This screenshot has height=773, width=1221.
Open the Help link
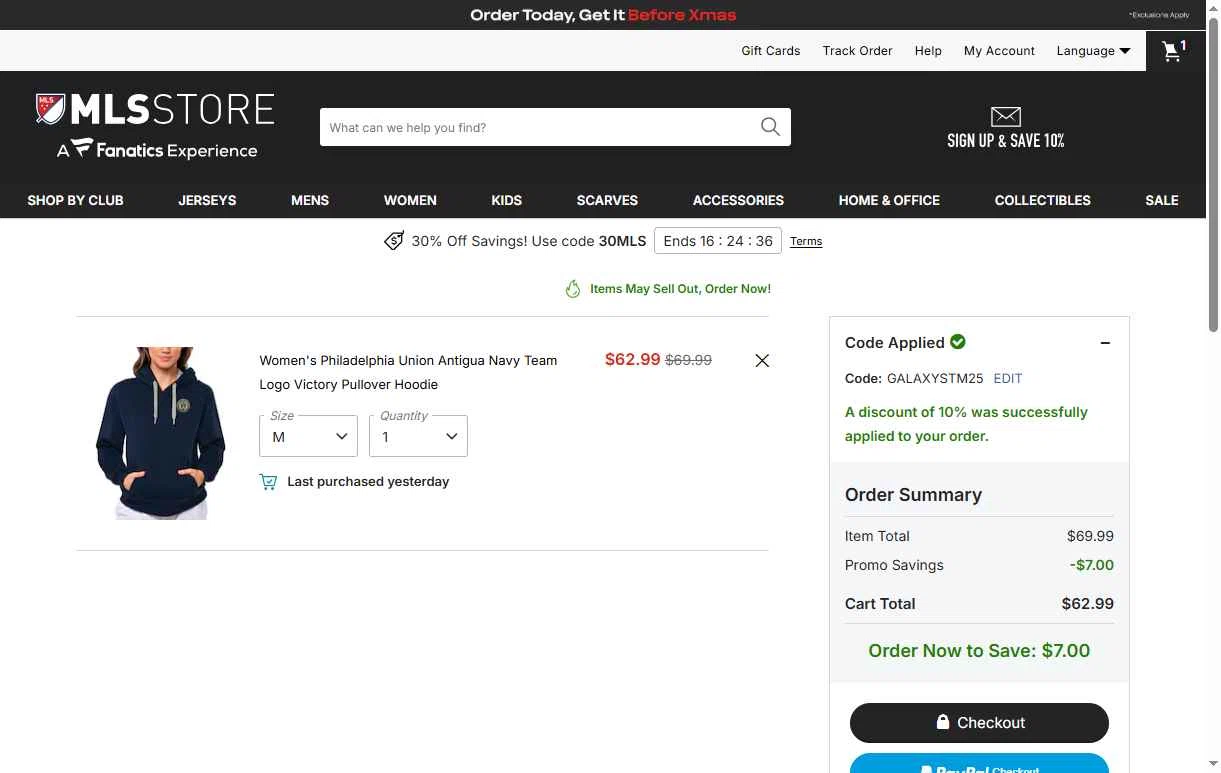[928, 51]
